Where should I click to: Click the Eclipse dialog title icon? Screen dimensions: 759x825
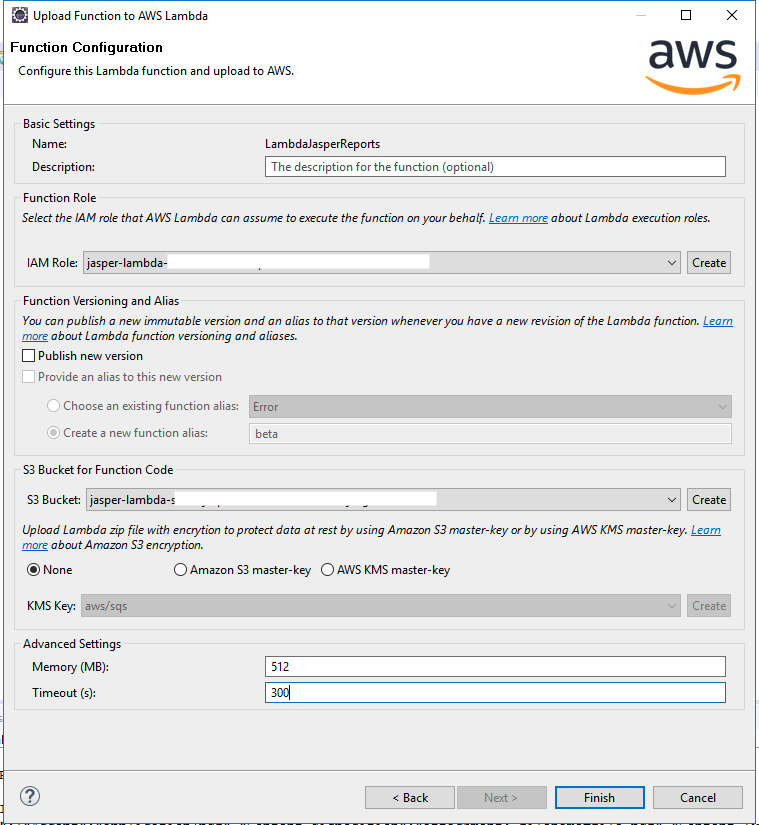(x=19, y=15)
